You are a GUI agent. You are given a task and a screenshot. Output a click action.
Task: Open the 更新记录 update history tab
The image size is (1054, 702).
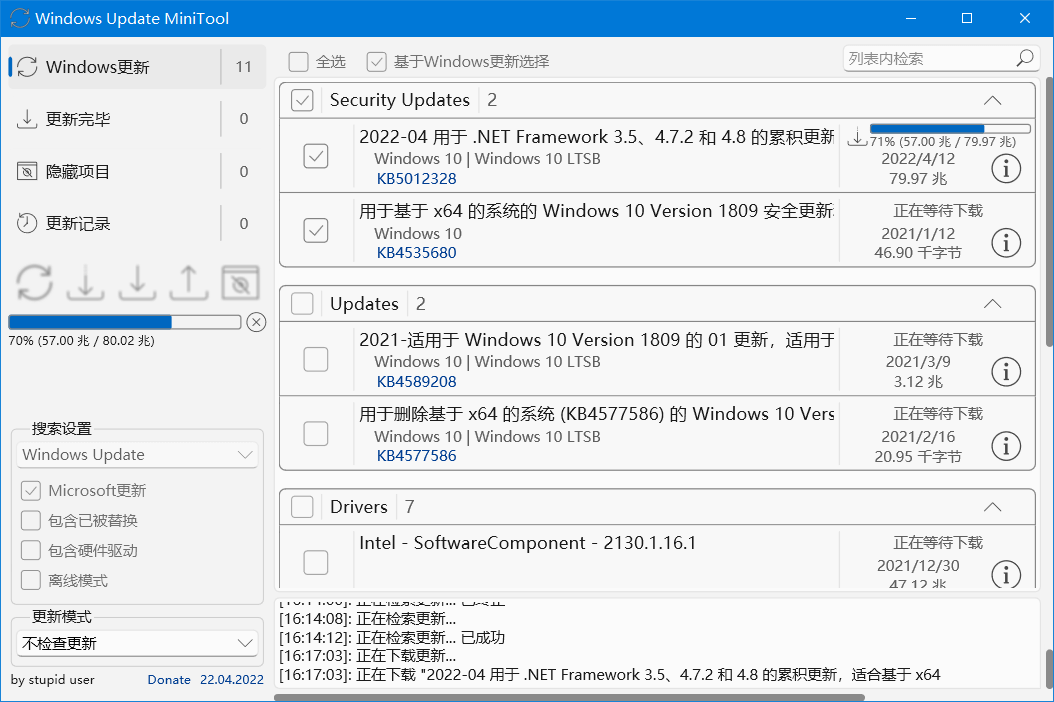pyautogui.click(x=137, y=223)
